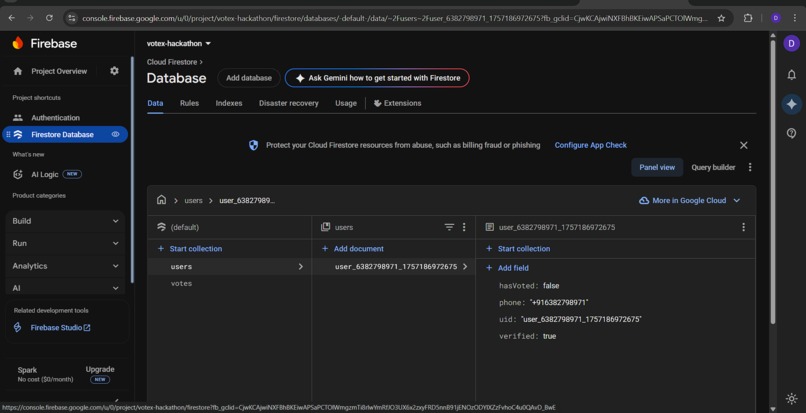Click the users breadcrumb
This screenshot has height=413, width=806.
tap(193, 201)
